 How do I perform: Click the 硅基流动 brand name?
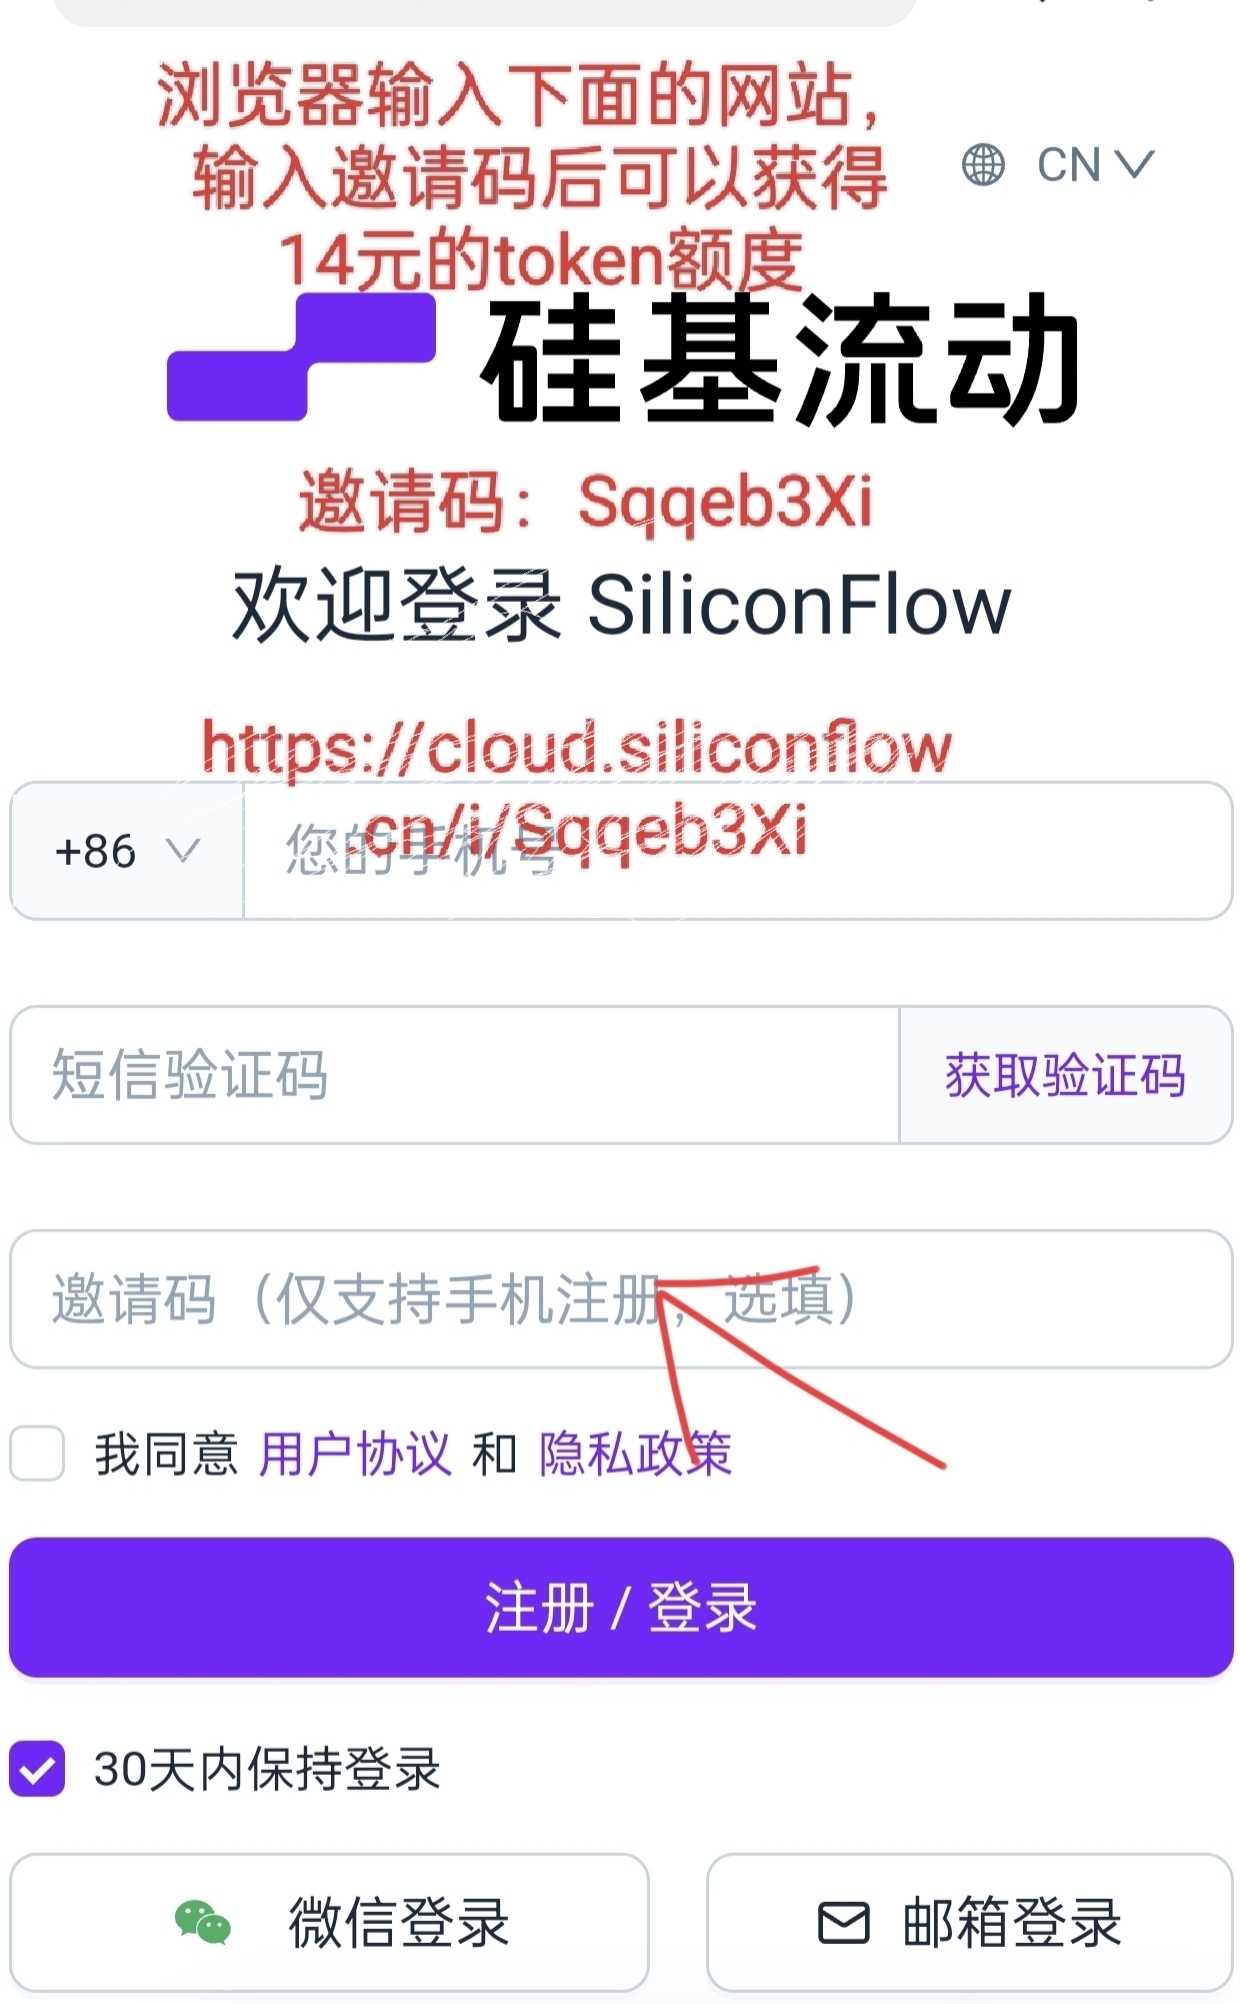coord(781,358)
